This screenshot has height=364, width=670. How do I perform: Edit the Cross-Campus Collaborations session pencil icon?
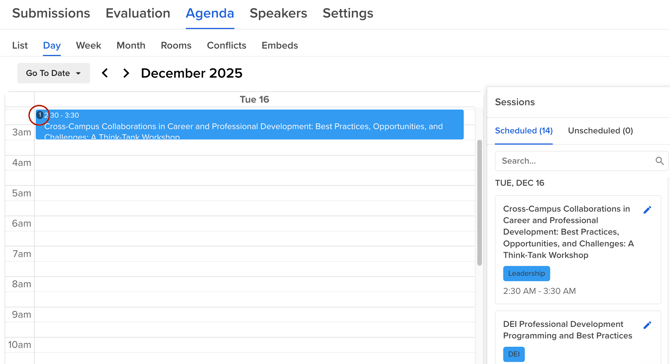pyautogui.click(x=647, y=210)
